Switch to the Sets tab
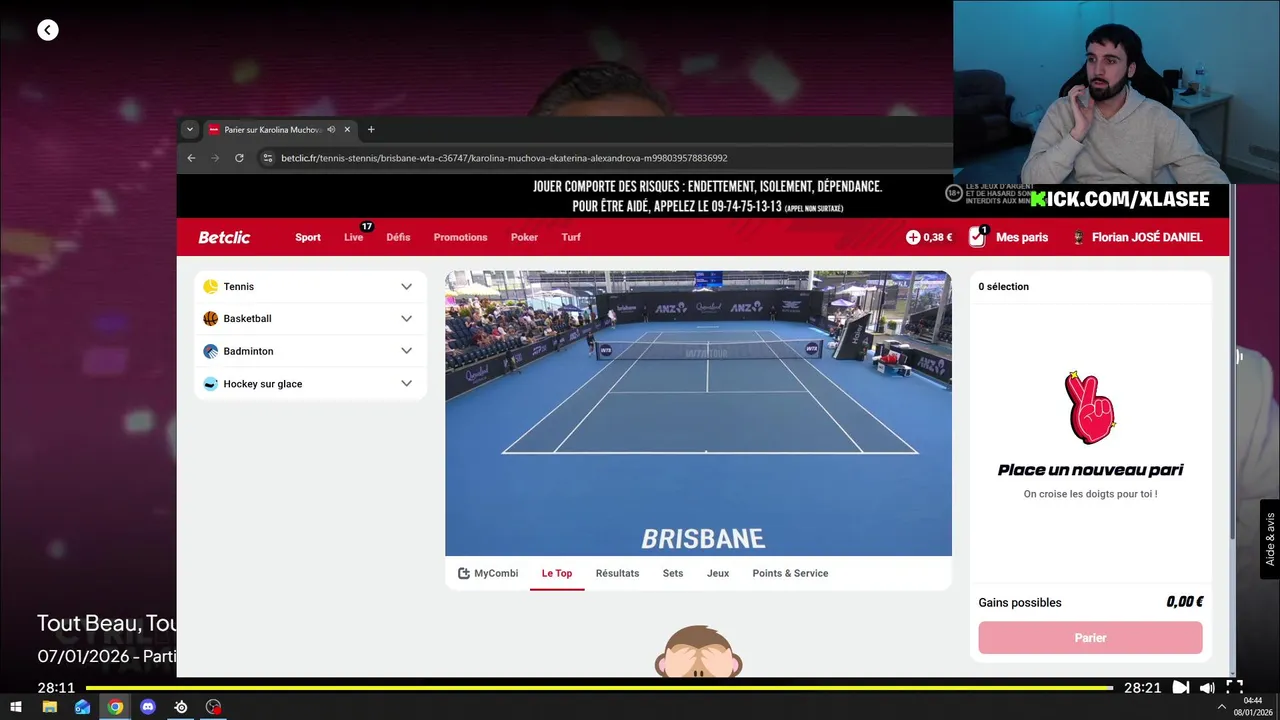 [x=673, y=573]
